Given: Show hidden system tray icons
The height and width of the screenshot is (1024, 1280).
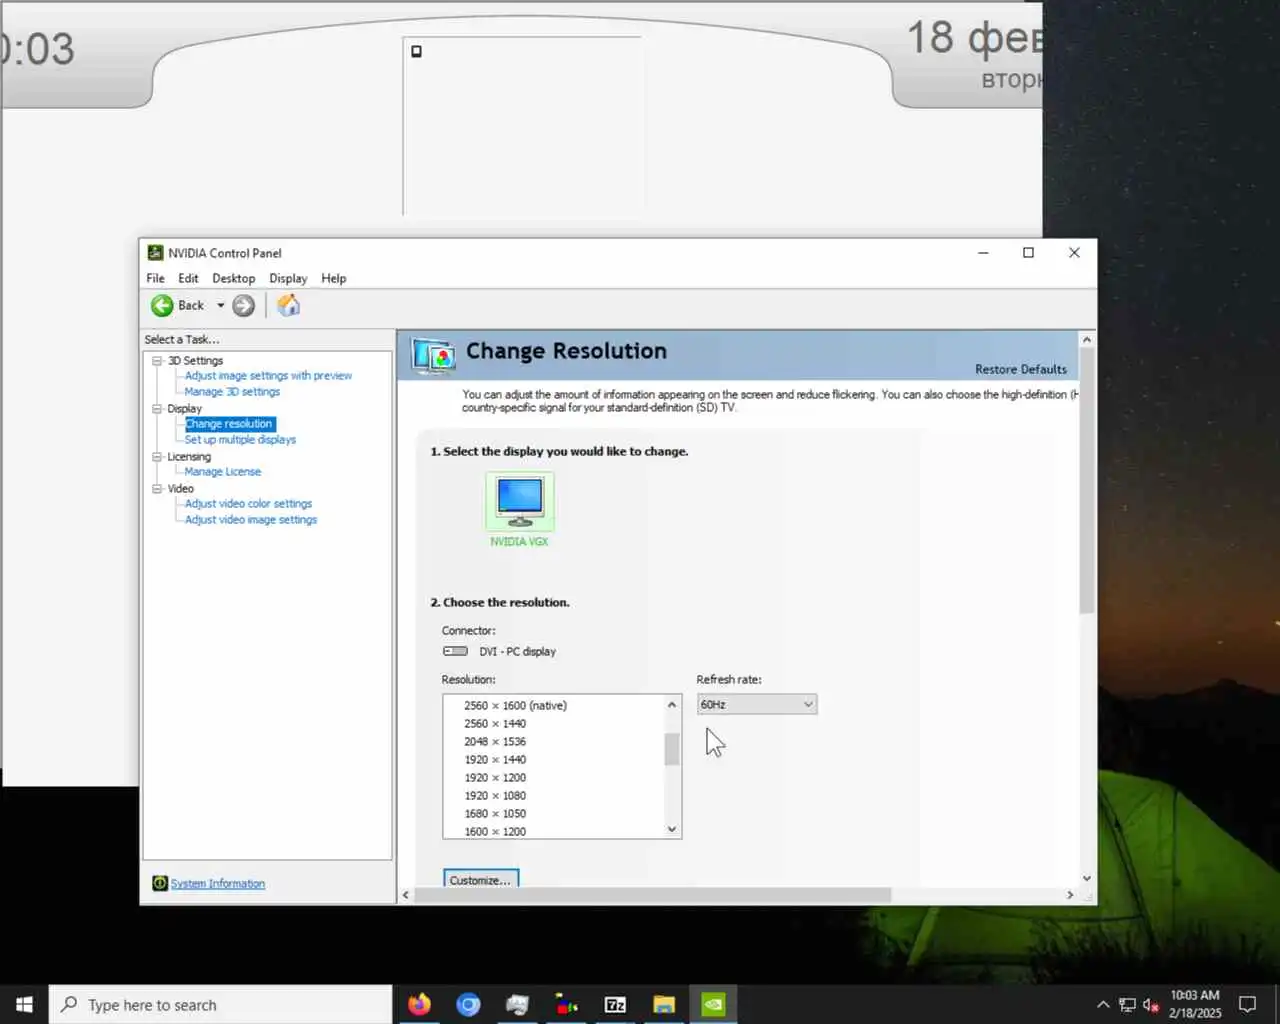Looking at the screenshot, I should [1103, 1005].
